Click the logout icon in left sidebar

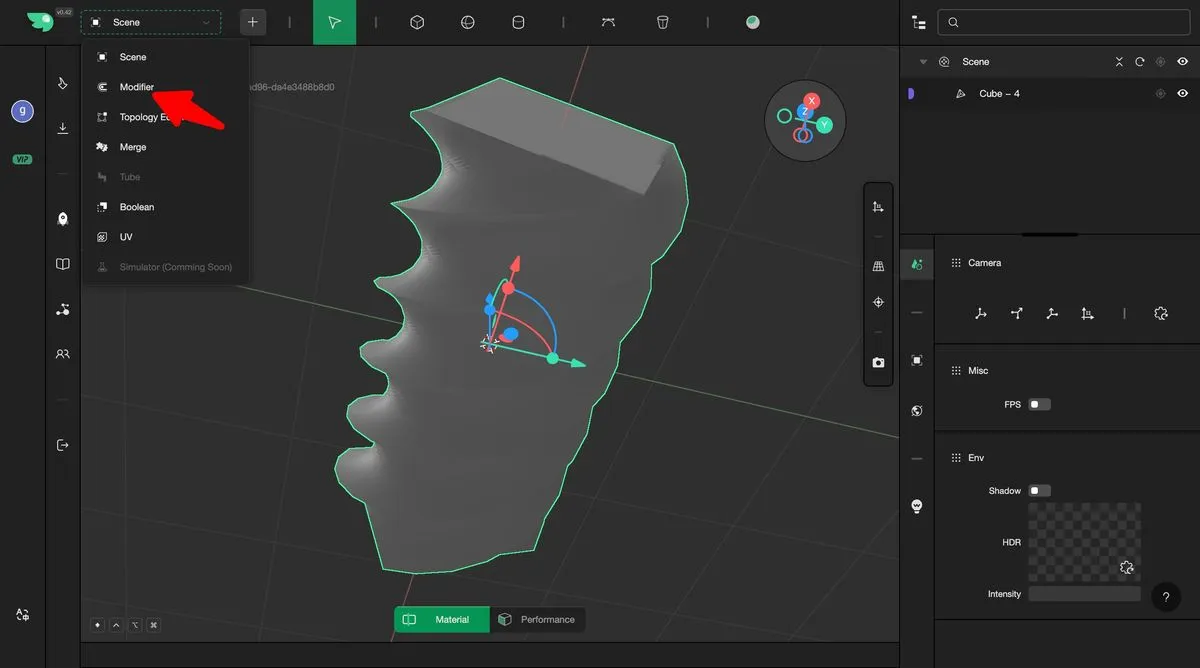[63, 445]
